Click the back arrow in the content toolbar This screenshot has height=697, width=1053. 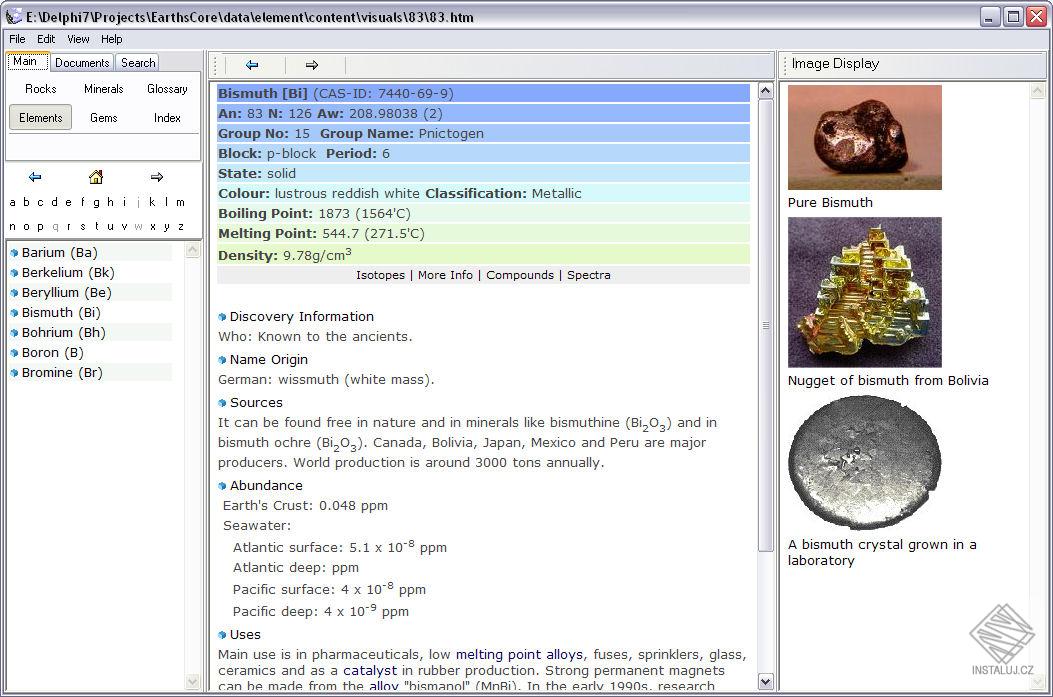(252, 65)
